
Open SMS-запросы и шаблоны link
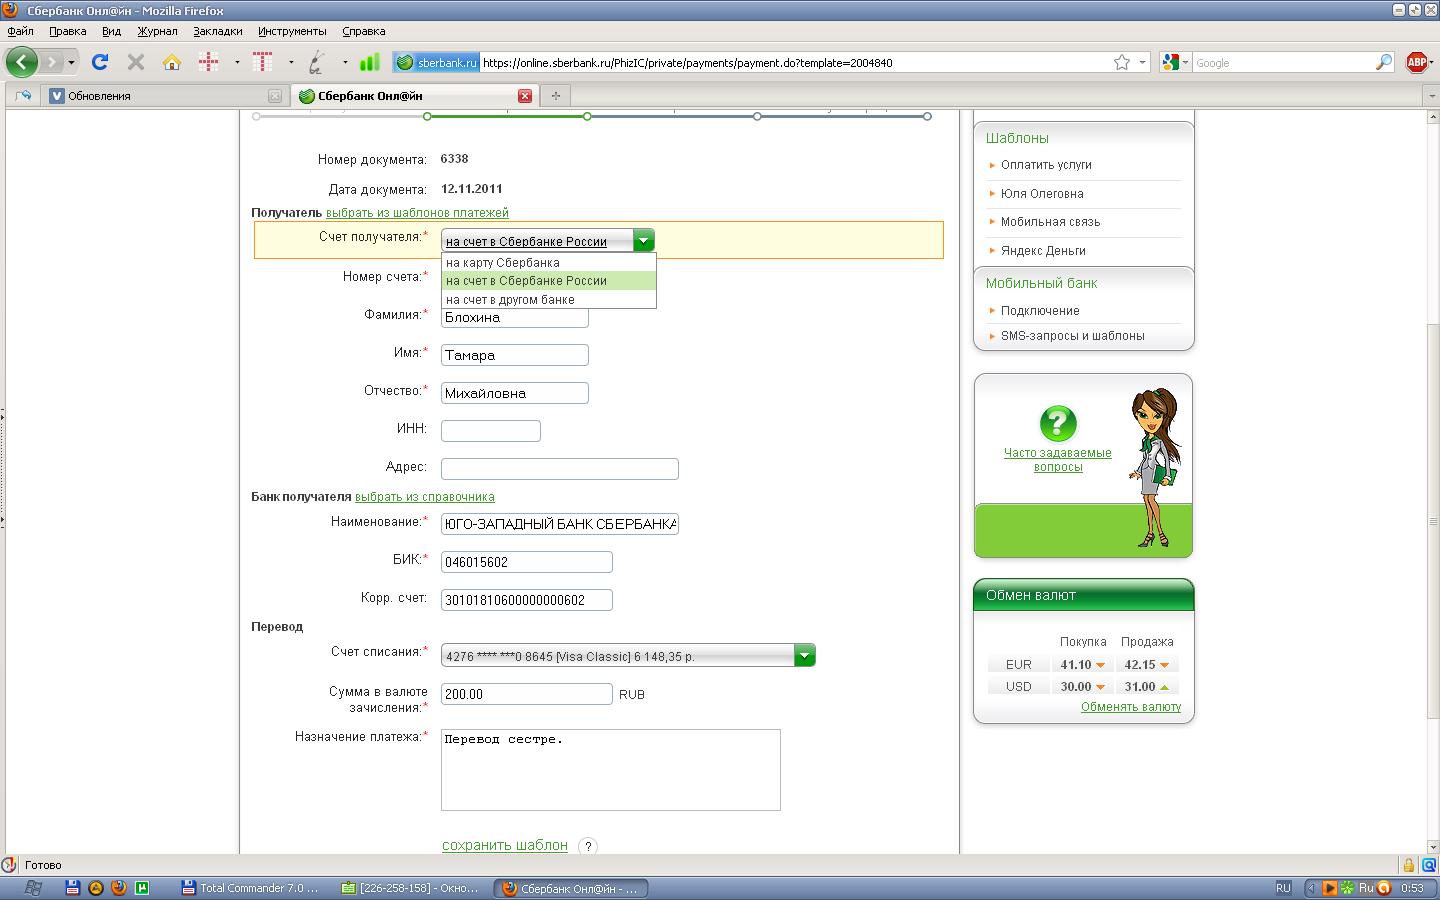(1073, 336)
